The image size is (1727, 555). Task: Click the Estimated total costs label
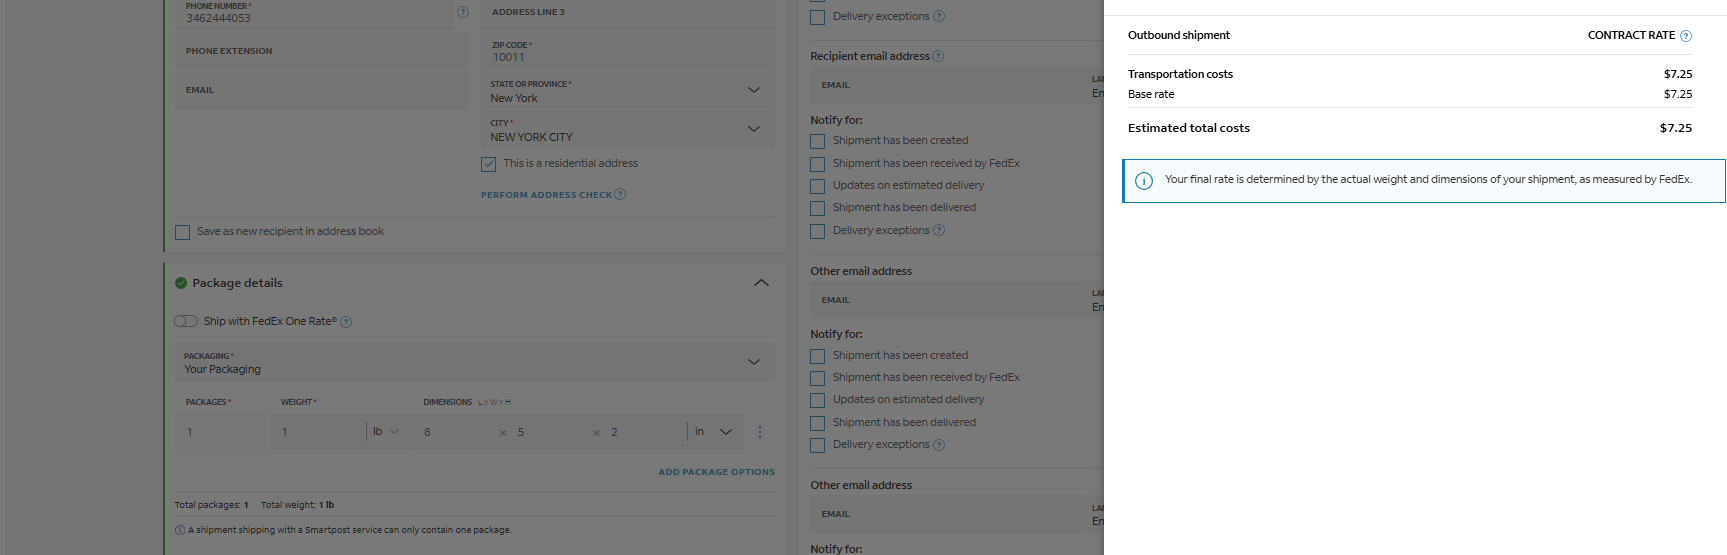coord(1189,128)
